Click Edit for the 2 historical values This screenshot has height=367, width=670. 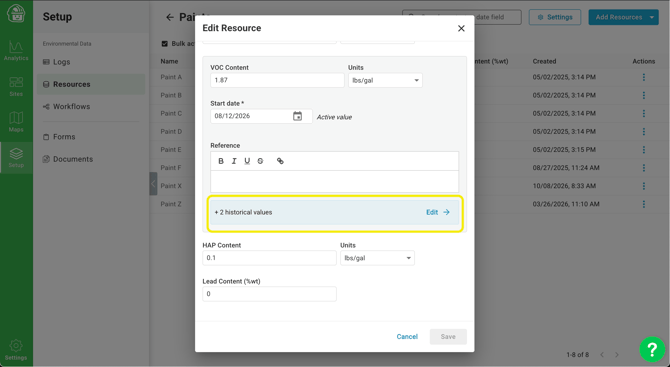click(x=438, y=212)
